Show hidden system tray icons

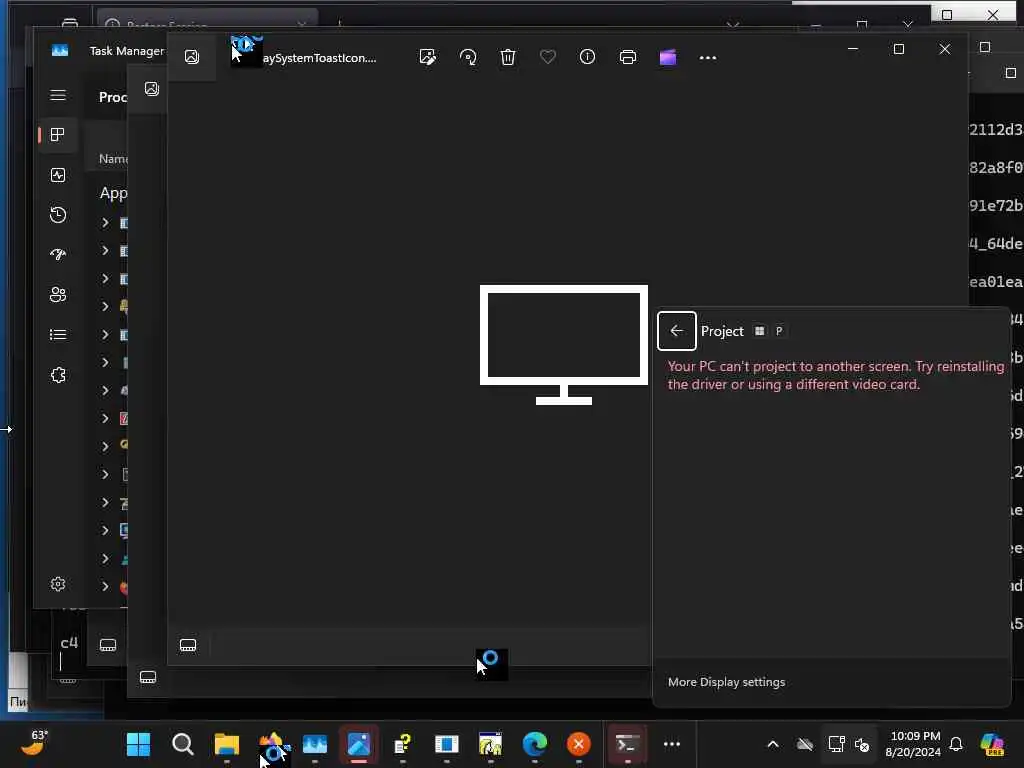773,744
